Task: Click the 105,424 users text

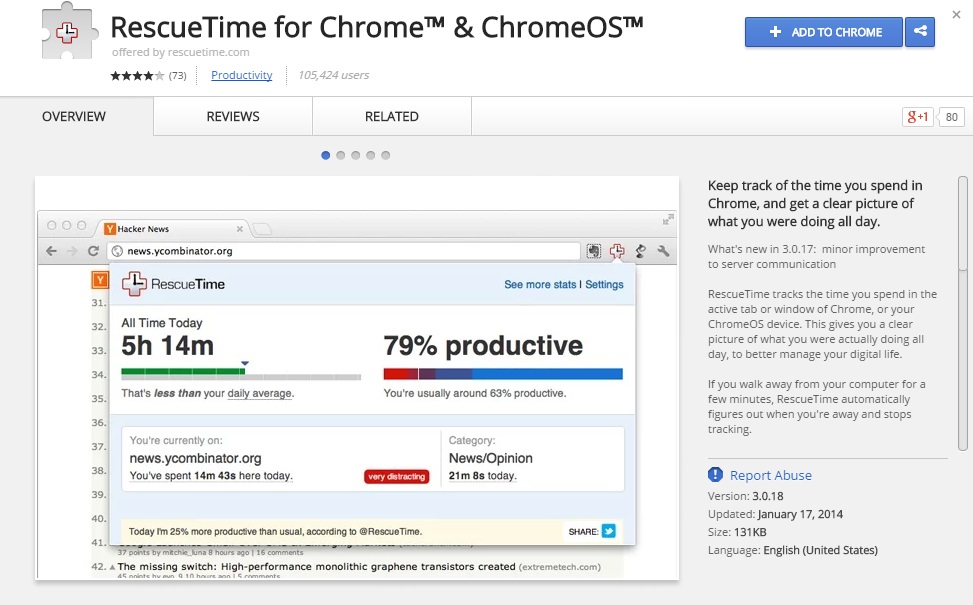Action: (x=334, y=75)
